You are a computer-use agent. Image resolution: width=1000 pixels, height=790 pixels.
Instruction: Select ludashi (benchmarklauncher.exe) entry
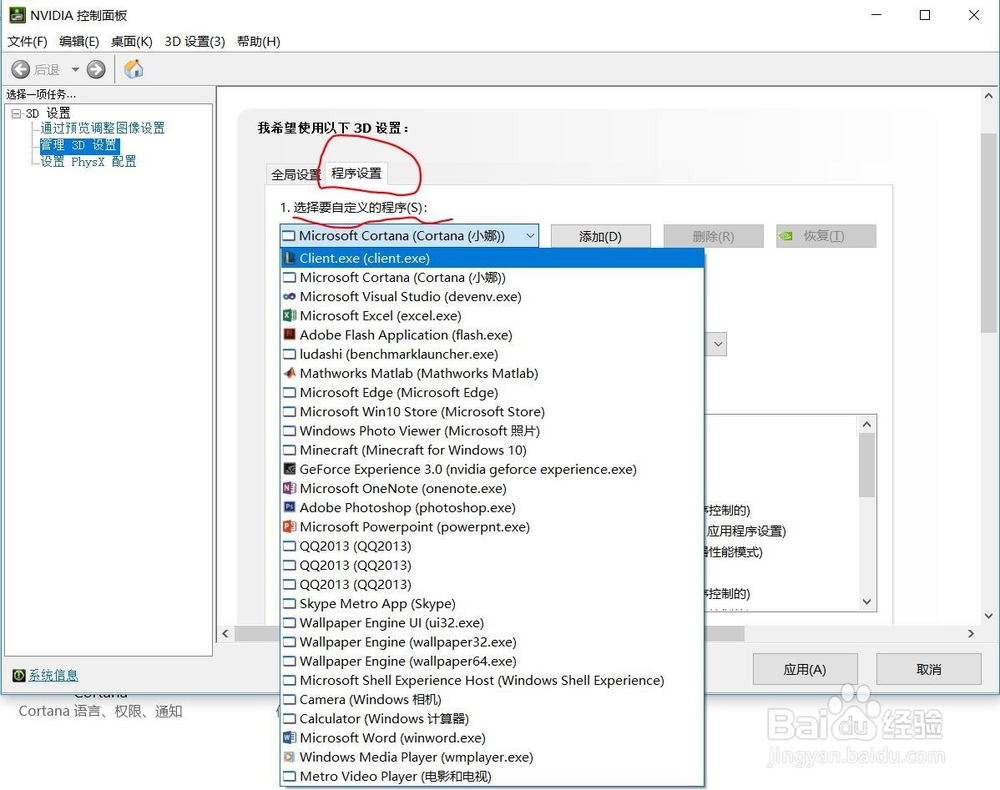492,354
